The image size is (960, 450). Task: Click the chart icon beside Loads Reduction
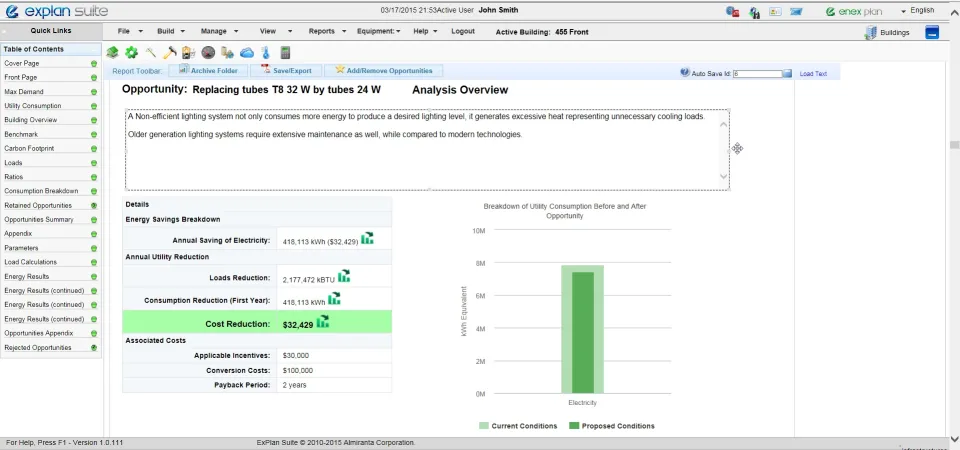344,276
